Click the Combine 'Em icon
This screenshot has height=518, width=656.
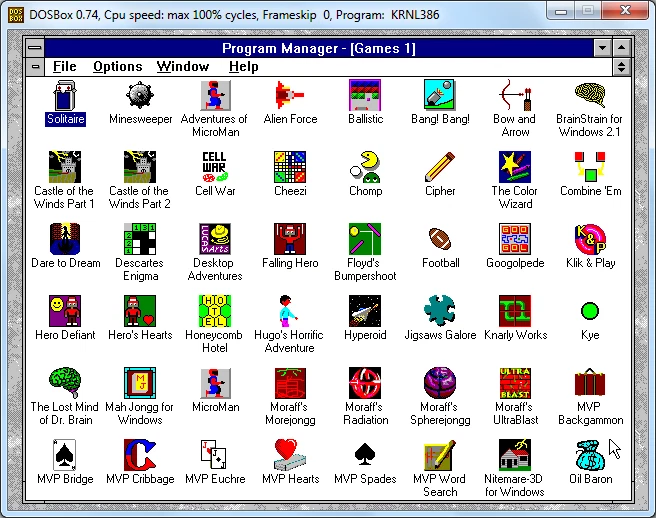coord(590,167)
